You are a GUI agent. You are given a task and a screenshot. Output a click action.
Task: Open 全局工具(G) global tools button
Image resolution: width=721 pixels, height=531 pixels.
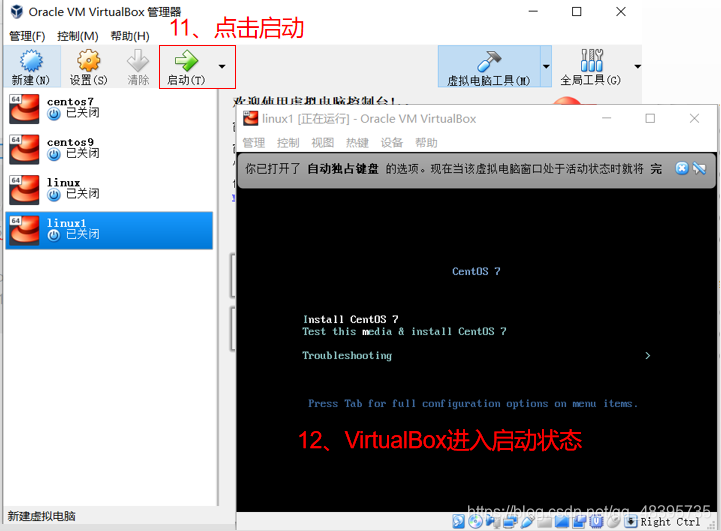pos(591,67)
